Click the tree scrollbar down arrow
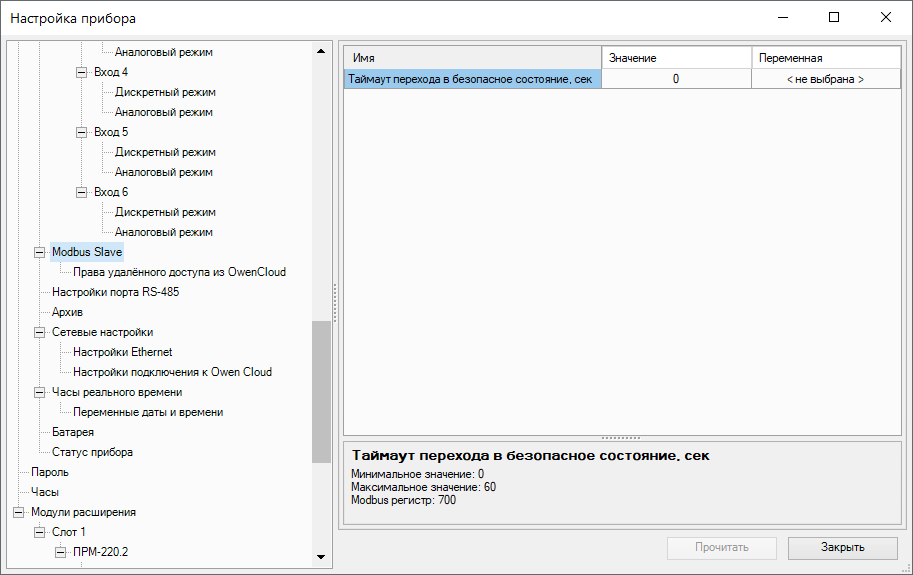Image resolution: width=913 pixels, height=575 pixels. tap(321, 557)
